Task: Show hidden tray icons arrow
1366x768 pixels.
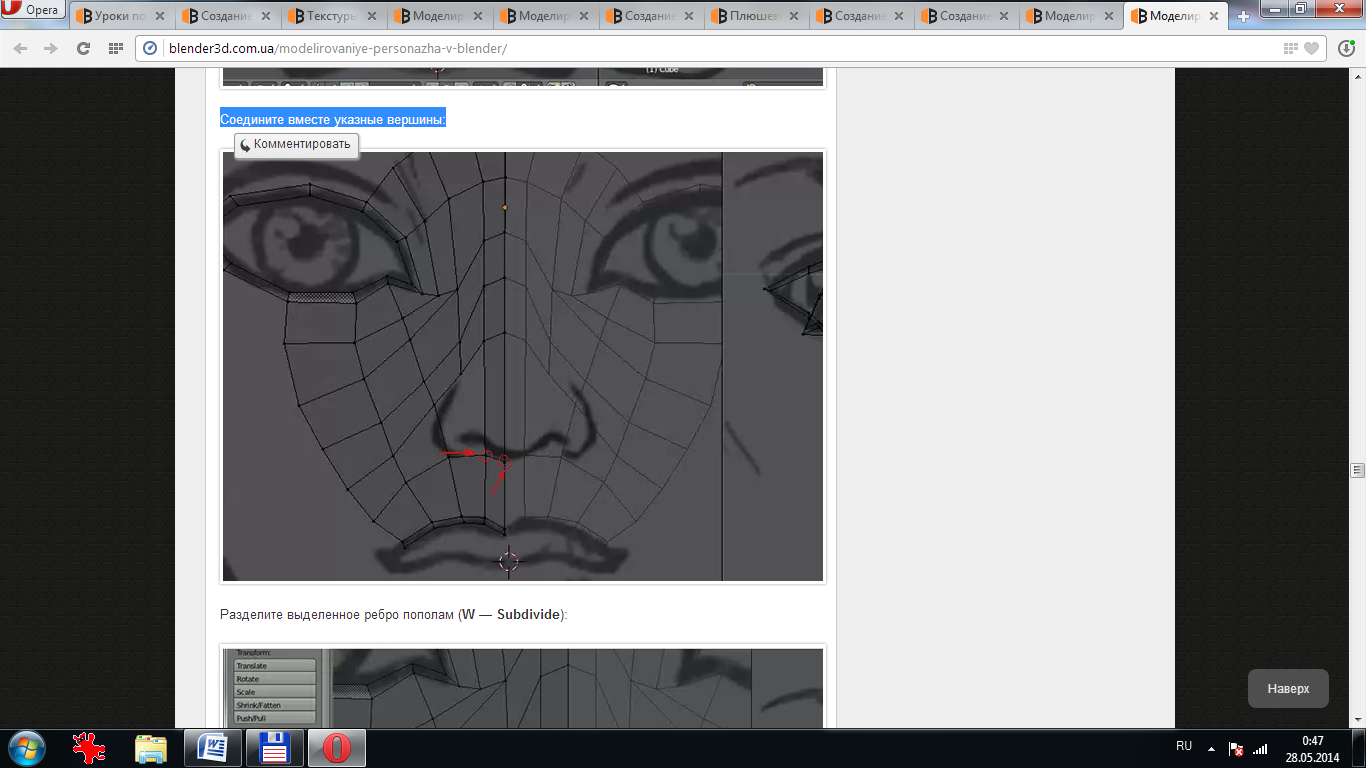Action: pos(1211,748)
